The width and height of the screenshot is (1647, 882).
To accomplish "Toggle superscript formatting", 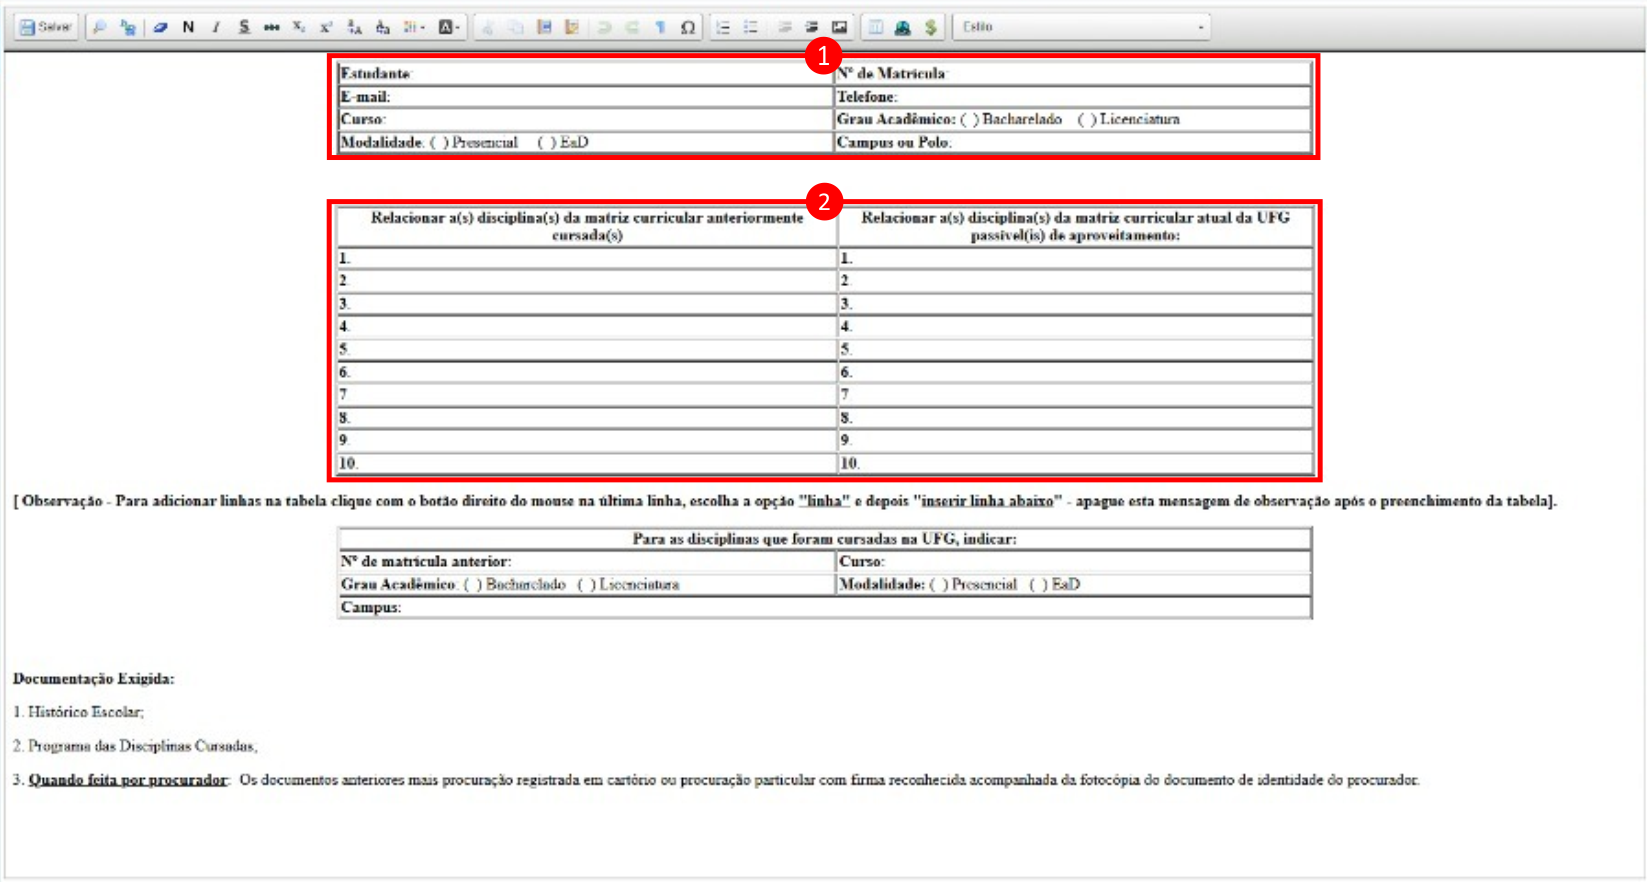I will click(x=326, y=27).
